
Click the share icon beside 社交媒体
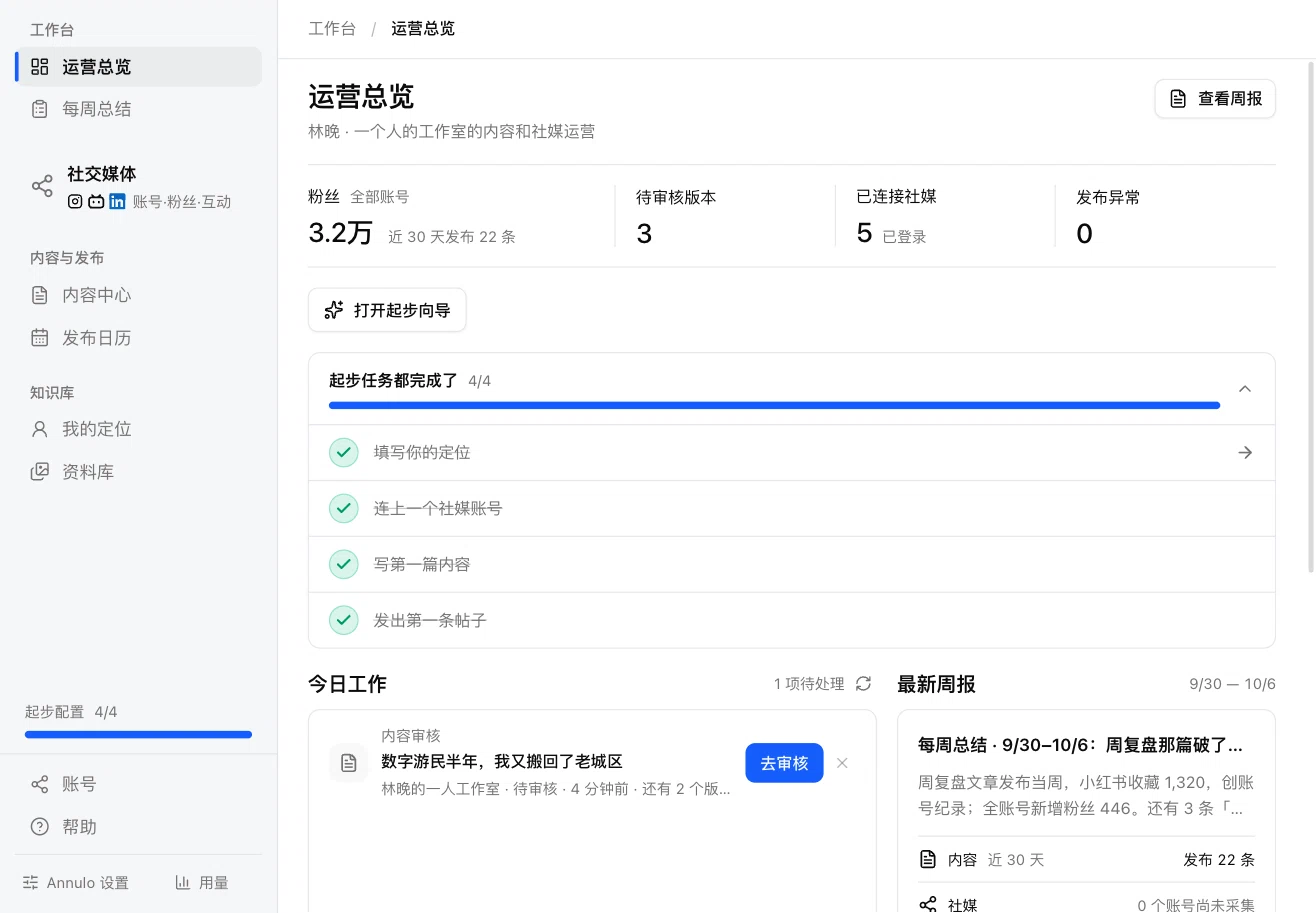[x=42, y=186]
